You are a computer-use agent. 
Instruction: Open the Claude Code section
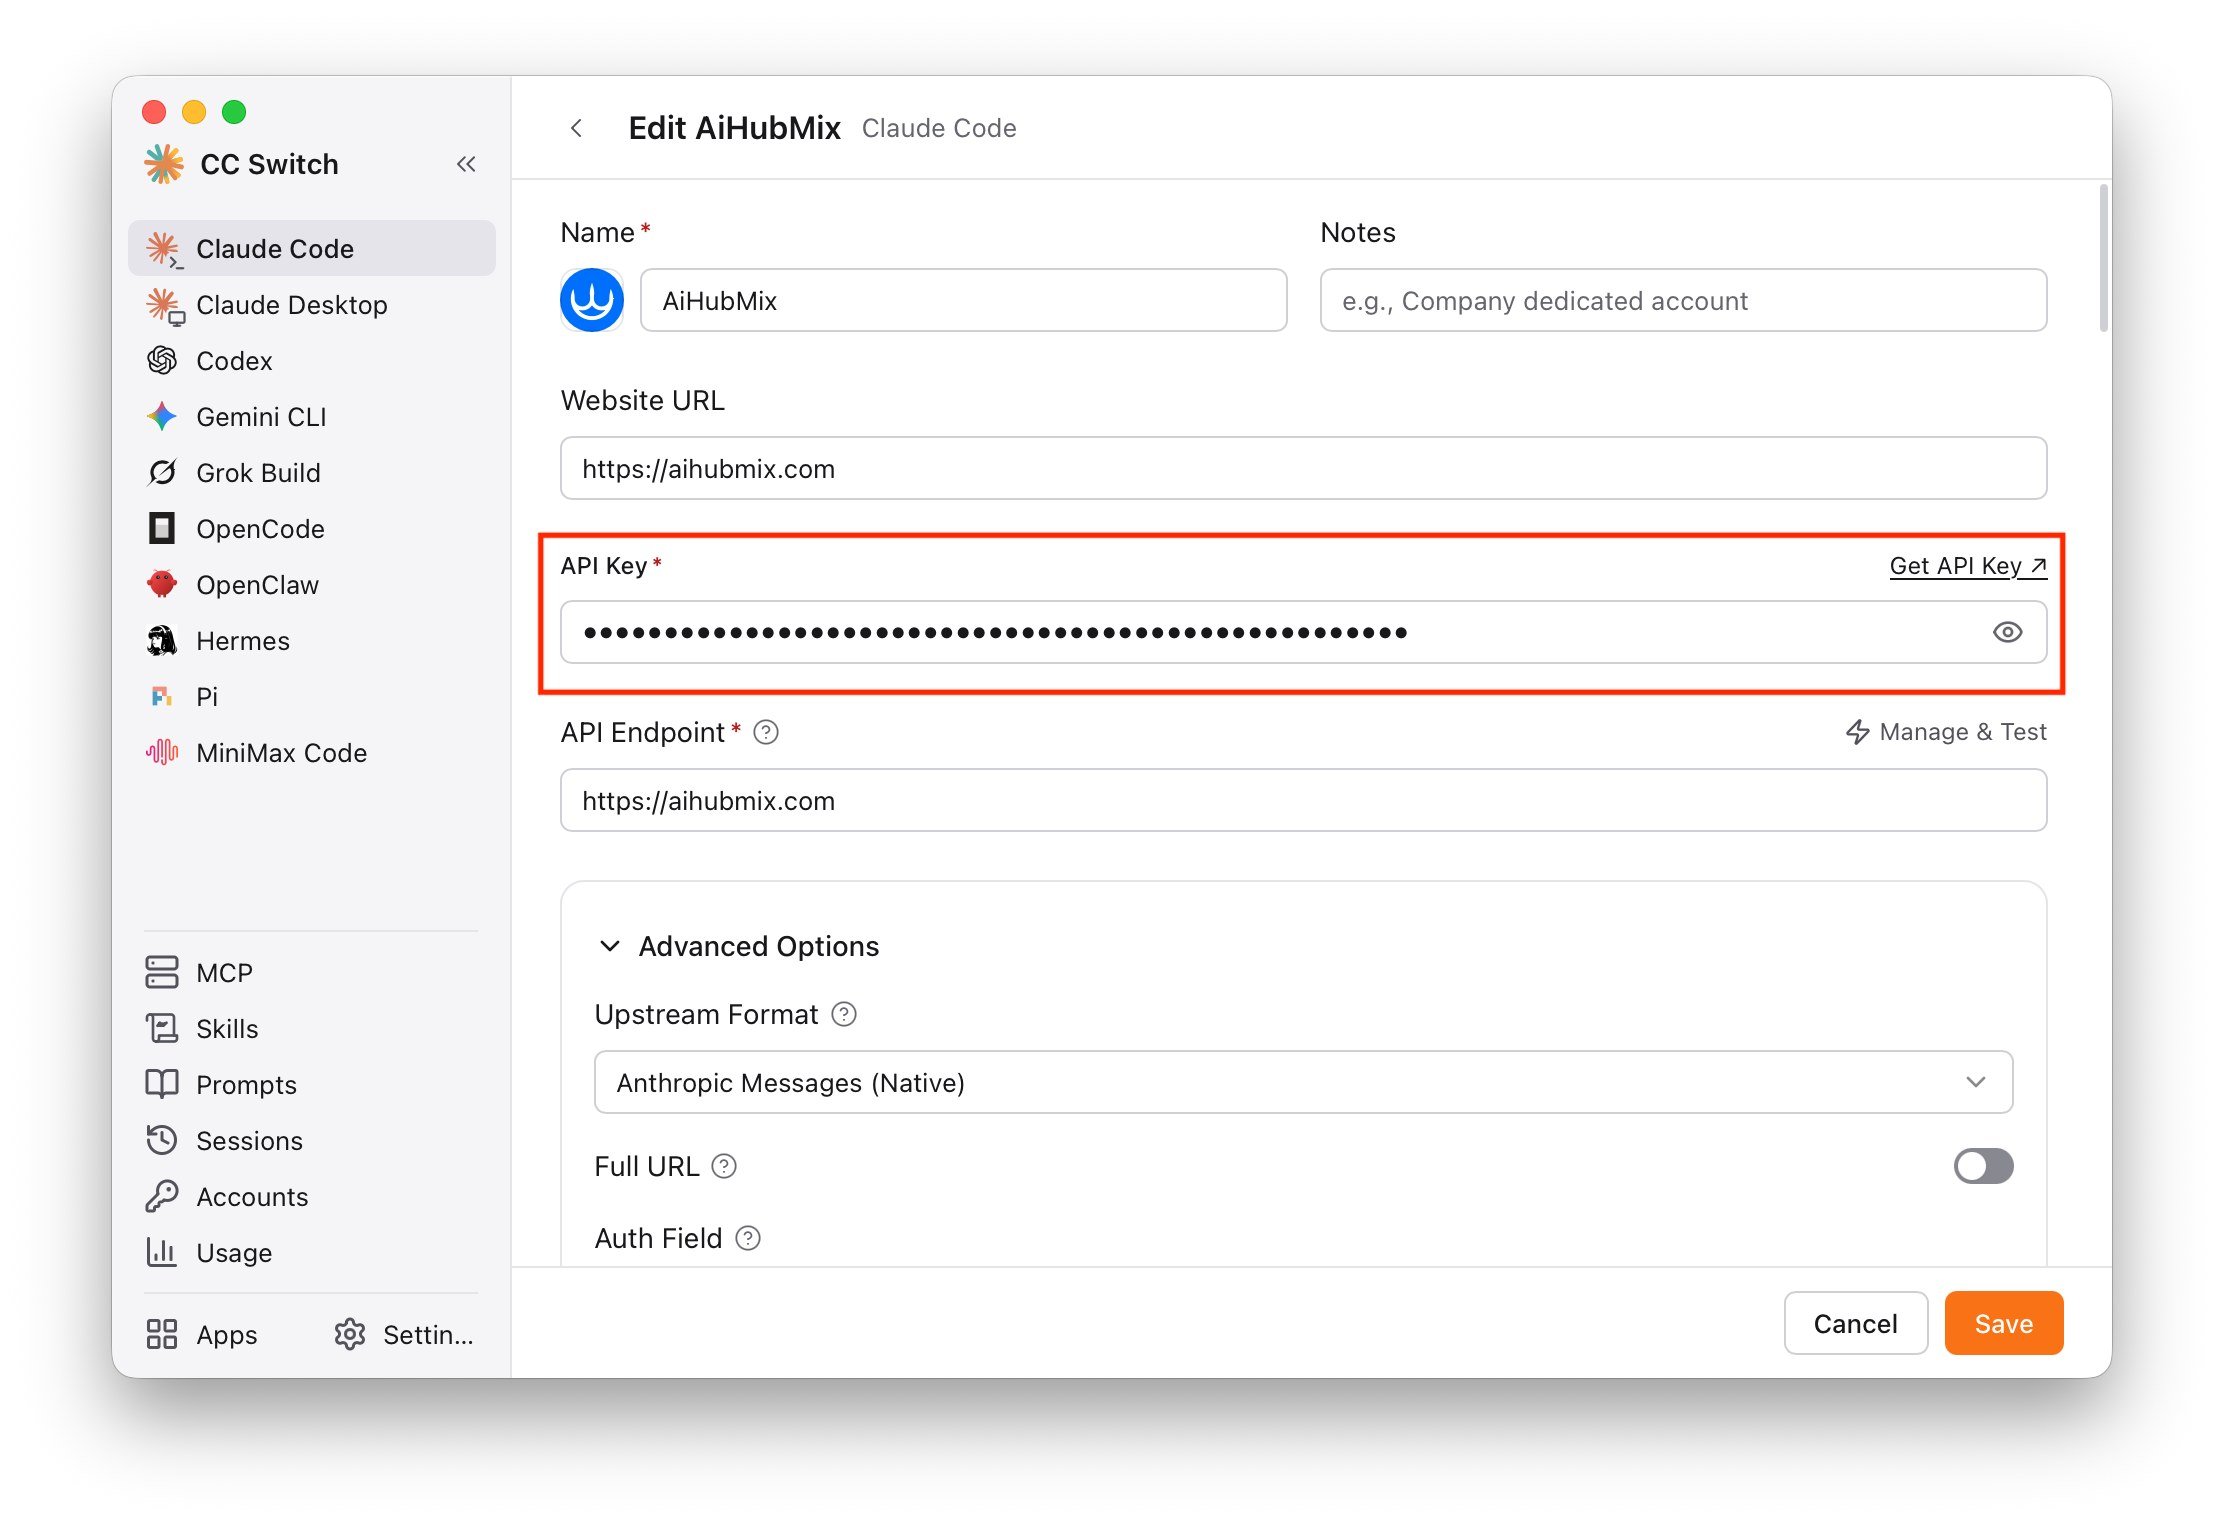click(312, 249)
